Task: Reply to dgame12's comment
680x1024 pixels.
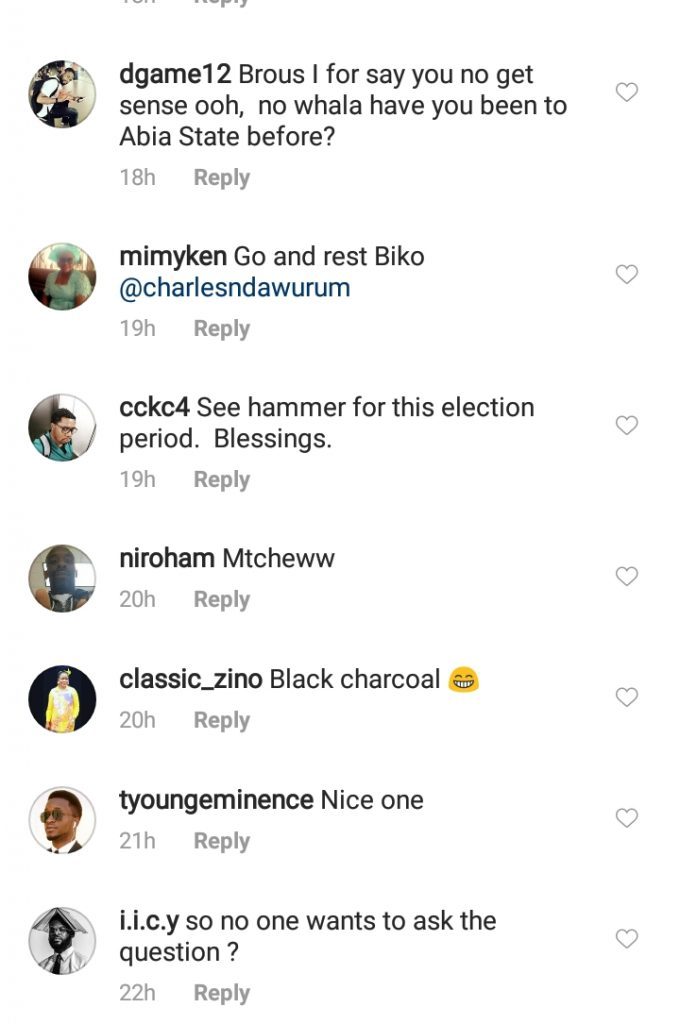Action: [x=221, y=178]
